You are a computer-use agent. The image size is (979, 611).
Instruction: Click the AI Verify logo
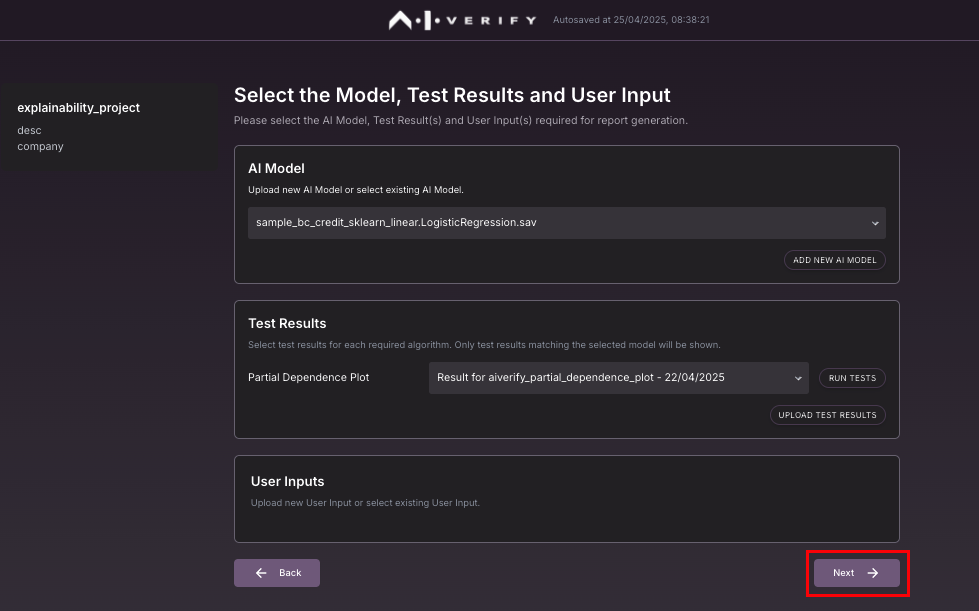pyautogui.click(x=462, y=20)
